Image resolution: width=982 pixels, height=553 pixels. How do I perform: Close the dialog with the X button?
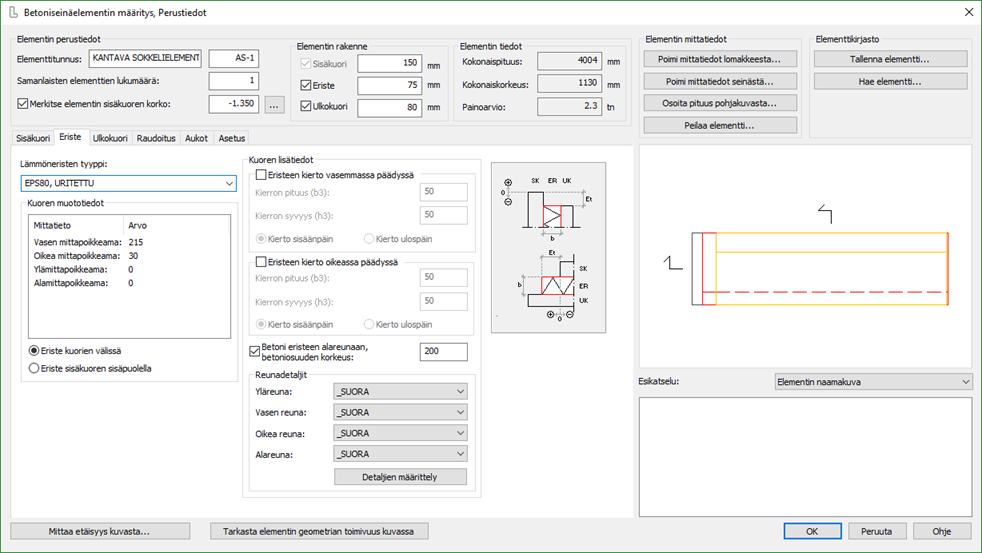pos(966,12)
